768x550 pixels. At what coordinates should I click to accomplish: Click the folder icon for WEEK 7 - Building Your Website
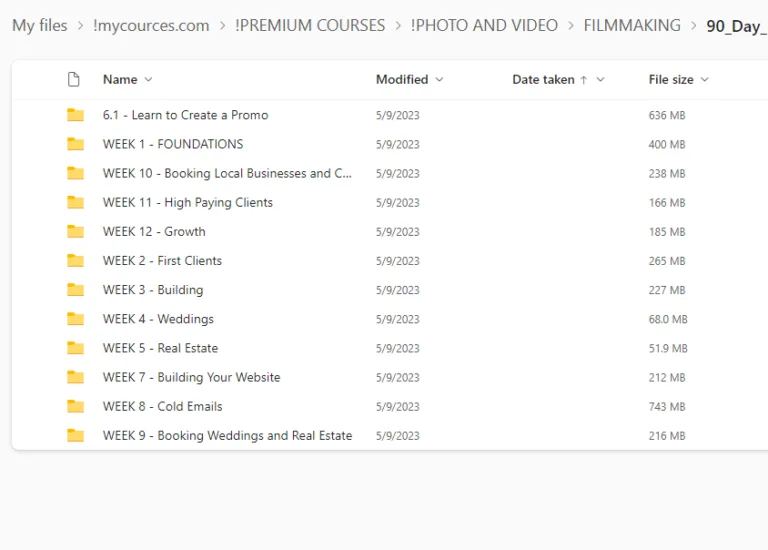[75, 377]
